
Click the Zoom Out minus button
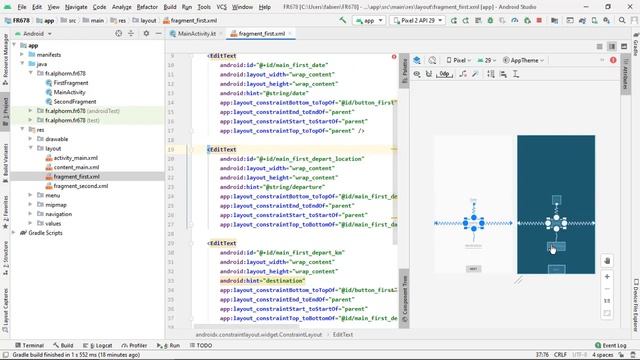(x=607, y=289)
